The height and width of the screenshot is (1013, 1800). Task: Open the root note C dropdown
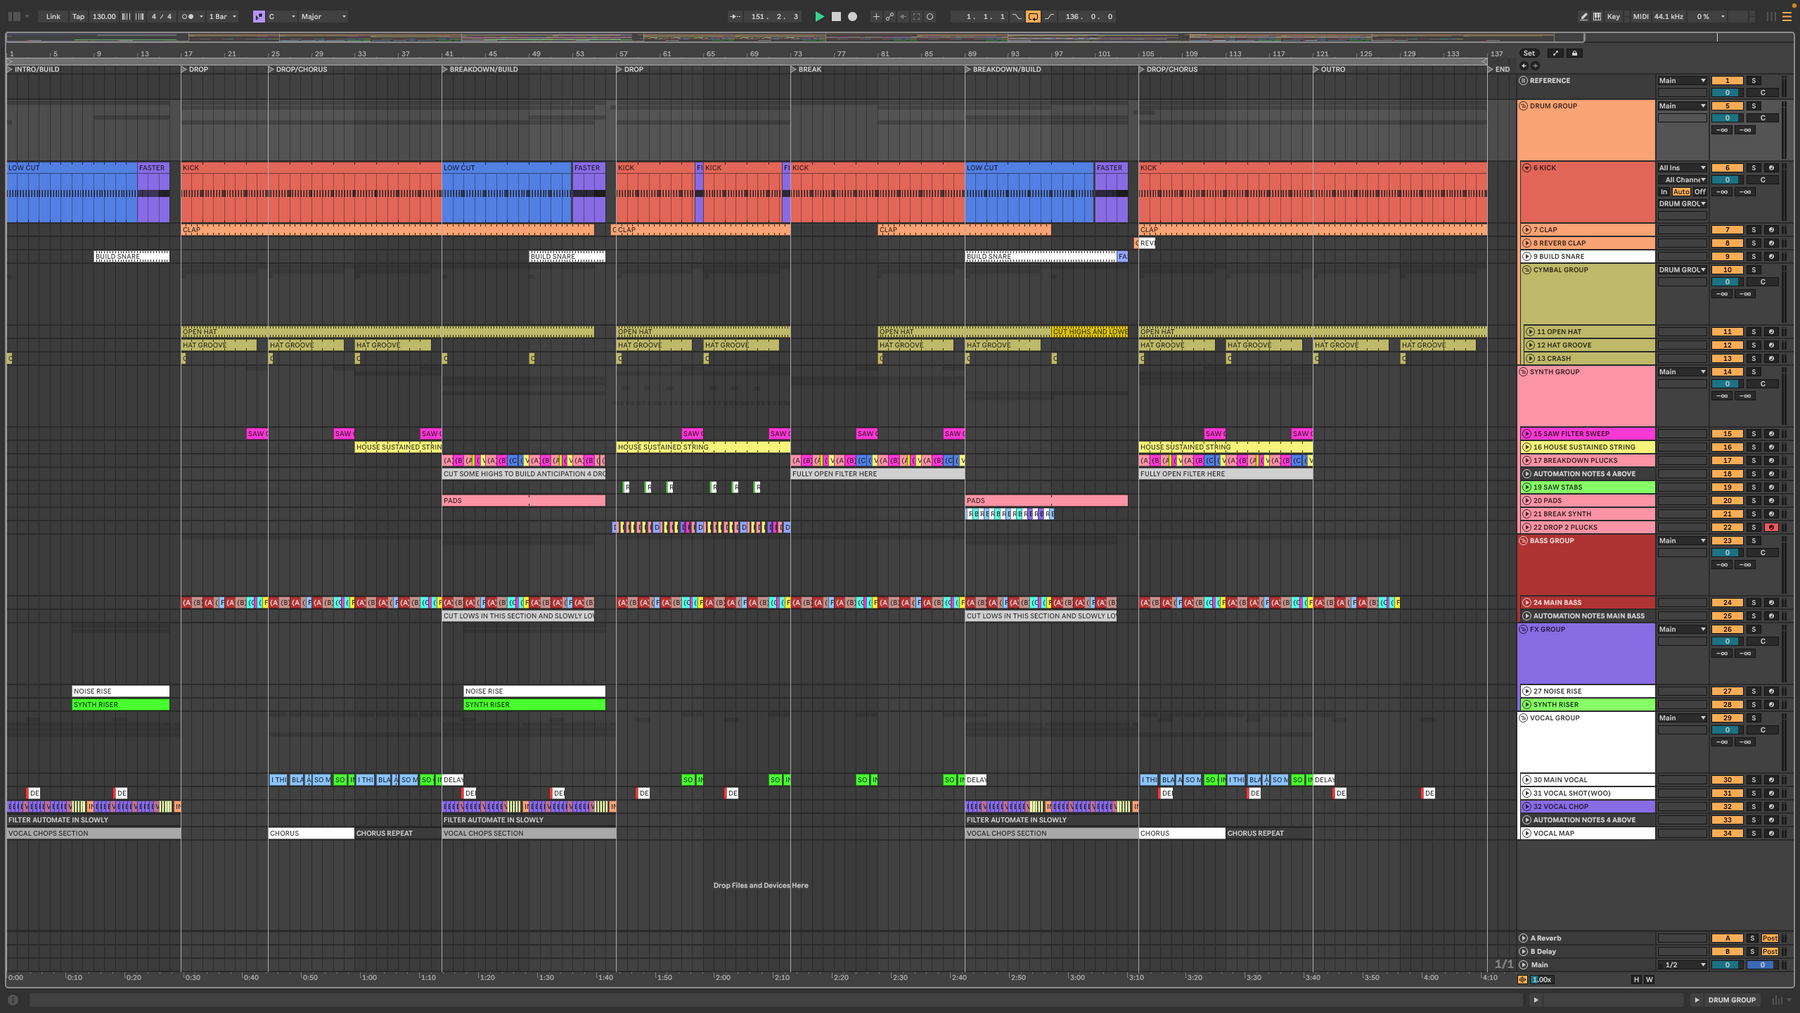(282, 16)
